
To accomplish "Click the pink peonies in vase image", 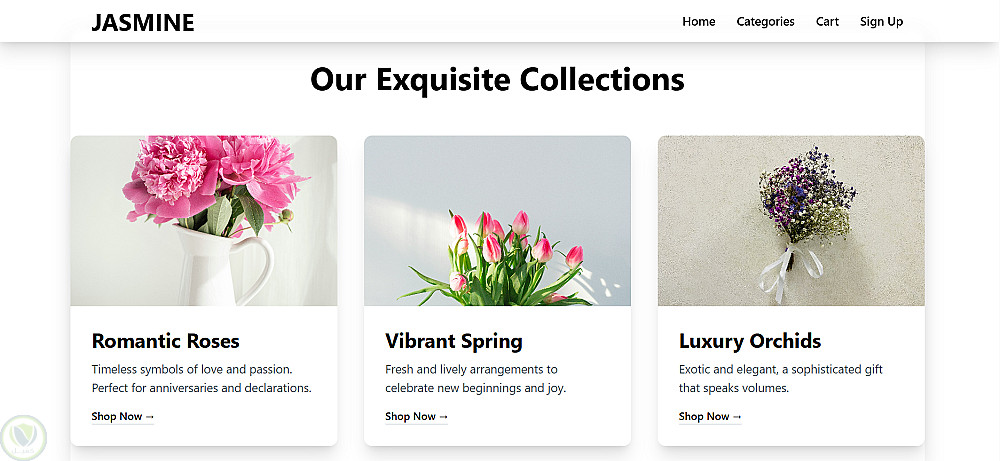I will [x=204, y=220].
